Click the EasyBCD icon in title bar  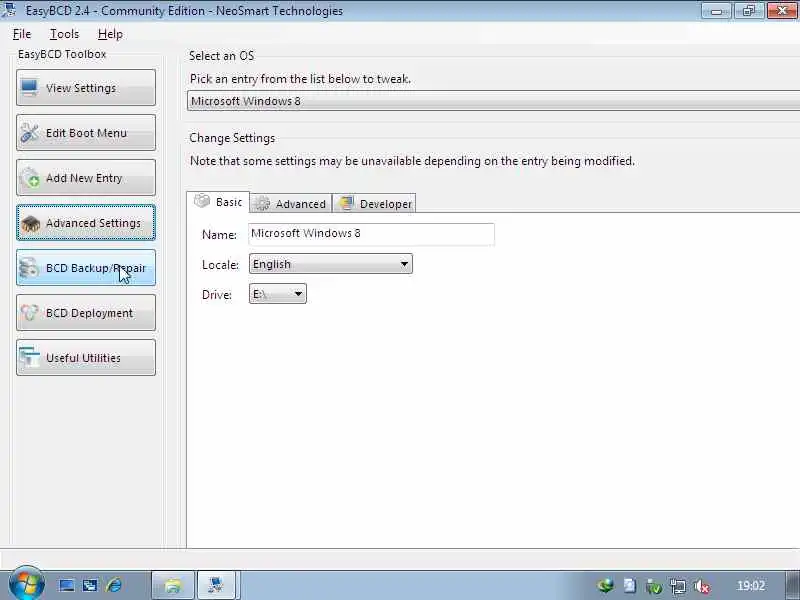point(9,10)
